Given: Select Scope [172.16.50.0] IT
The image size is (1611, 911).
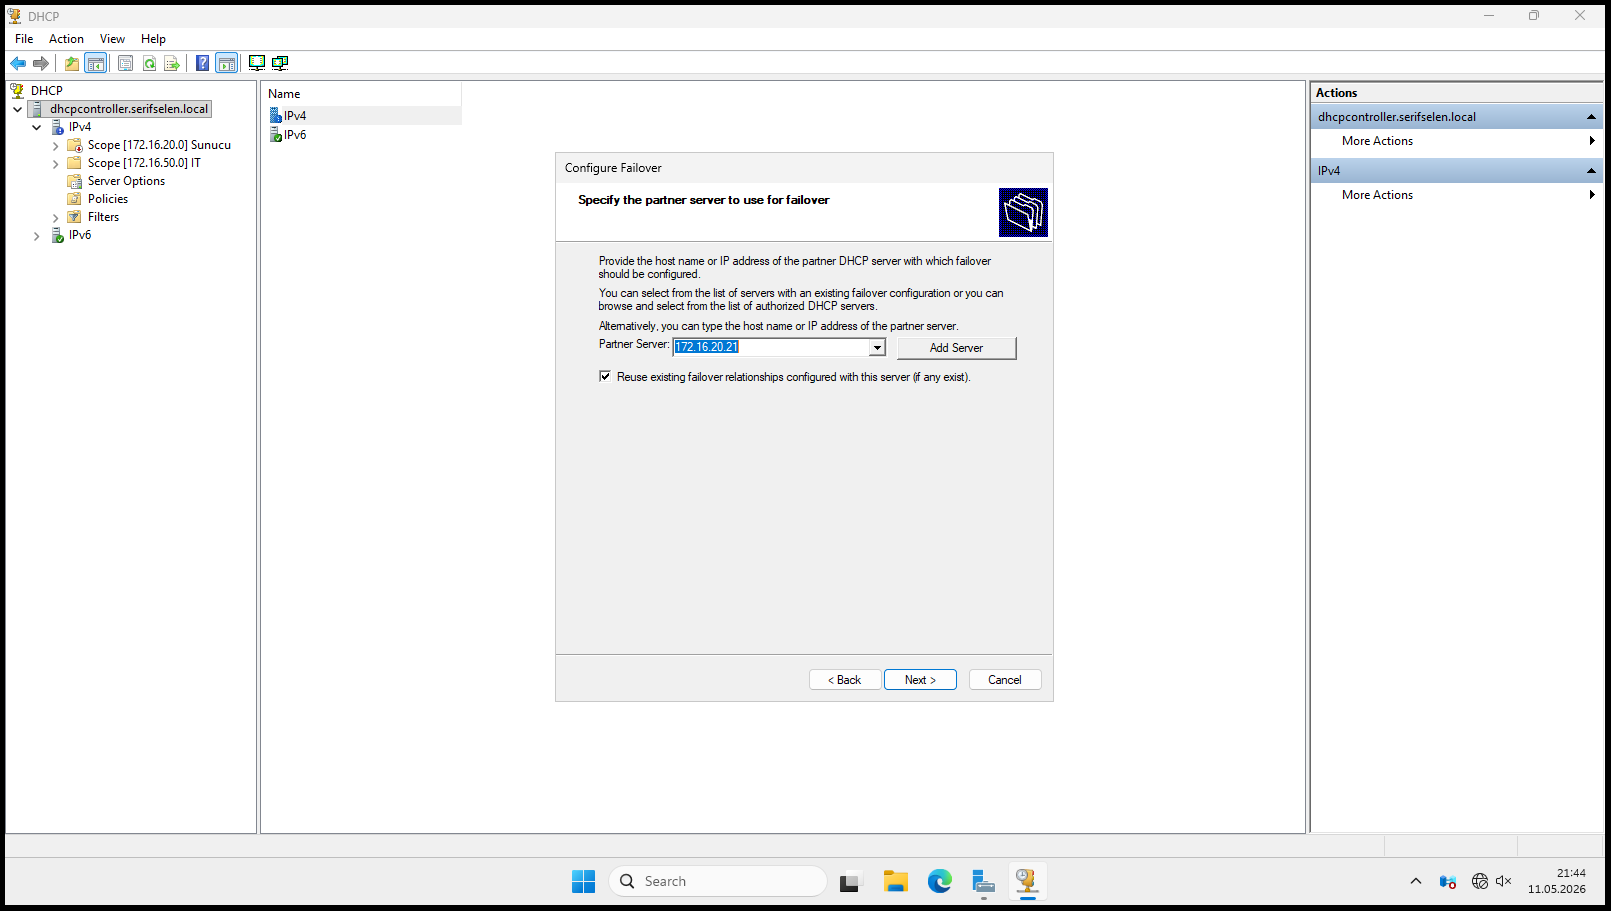Looking at the screenshot, I should (144, 163).
